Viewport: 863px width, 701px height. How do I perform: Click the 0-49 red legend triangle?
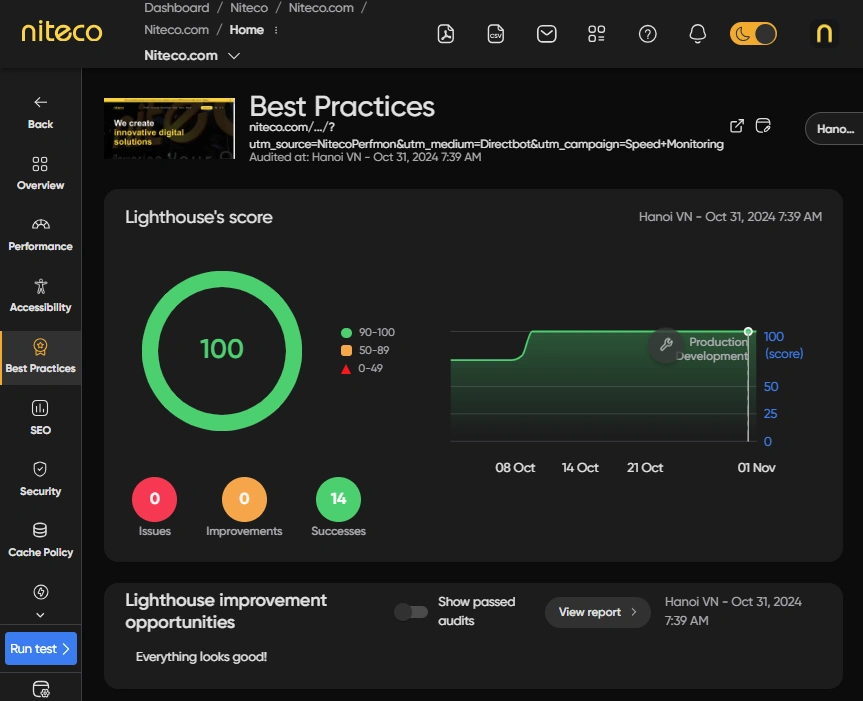[346, 369]
